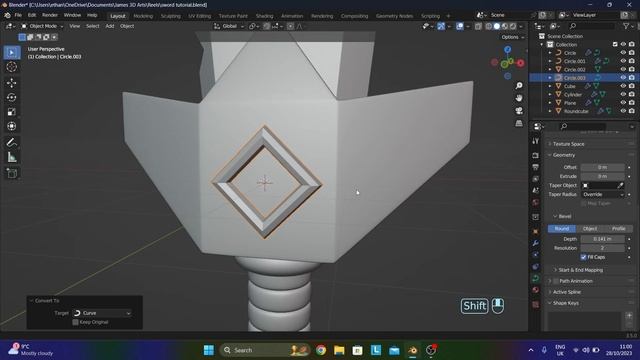The image size is (640, 360).
Task: Select the Scale tool
Action: click(12, 112)
